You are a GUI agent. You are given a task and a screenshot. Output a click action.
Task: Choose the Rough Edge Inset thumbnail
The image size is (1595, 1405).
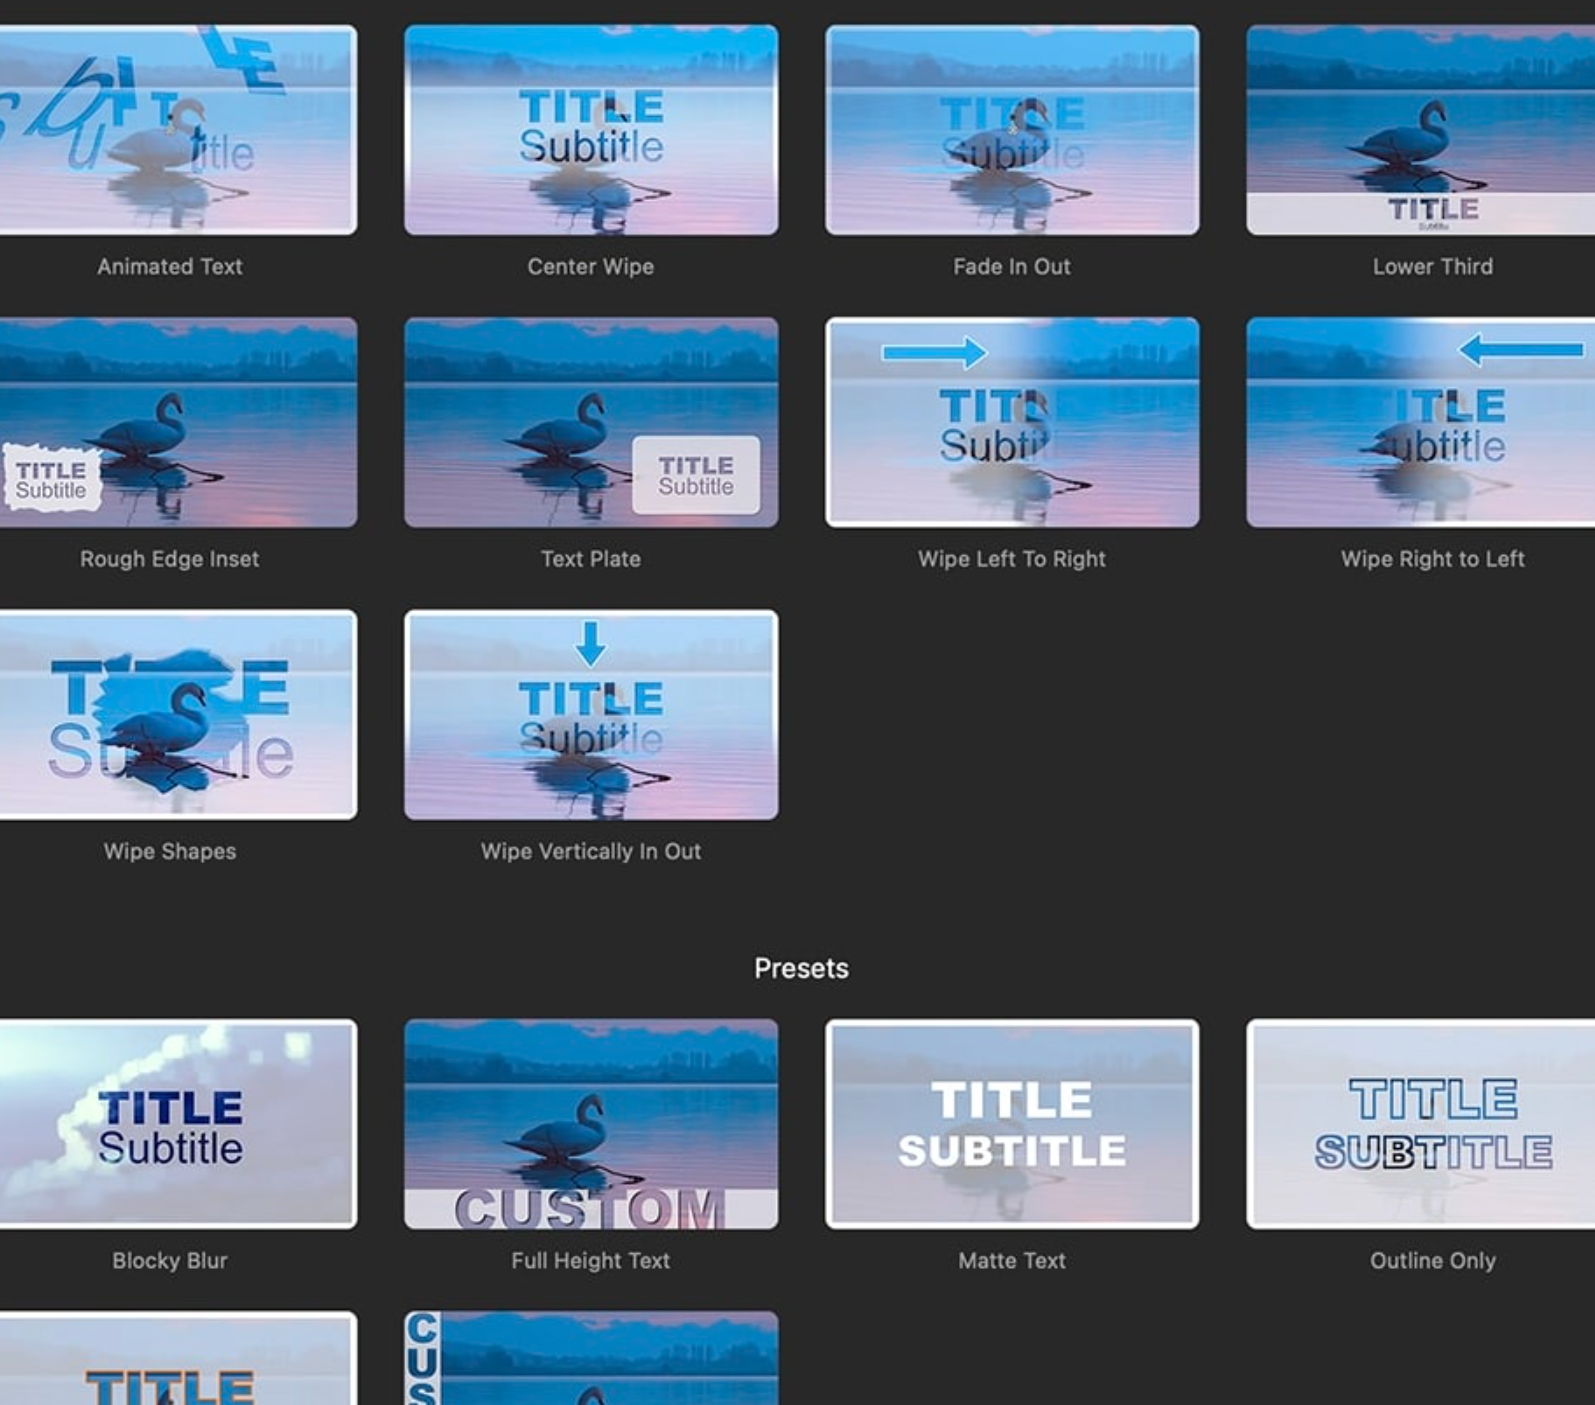pos(178,422)
